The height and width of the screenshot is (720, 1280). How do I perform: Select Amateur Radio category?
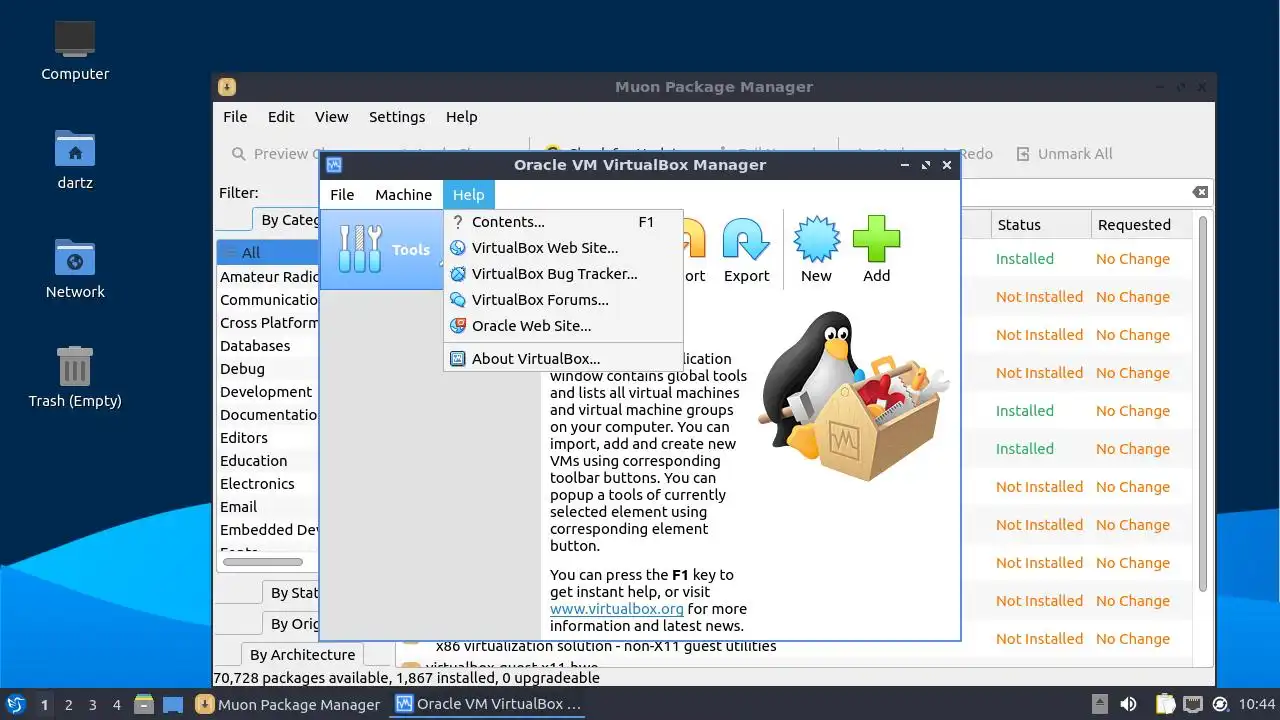pos(269,277)
